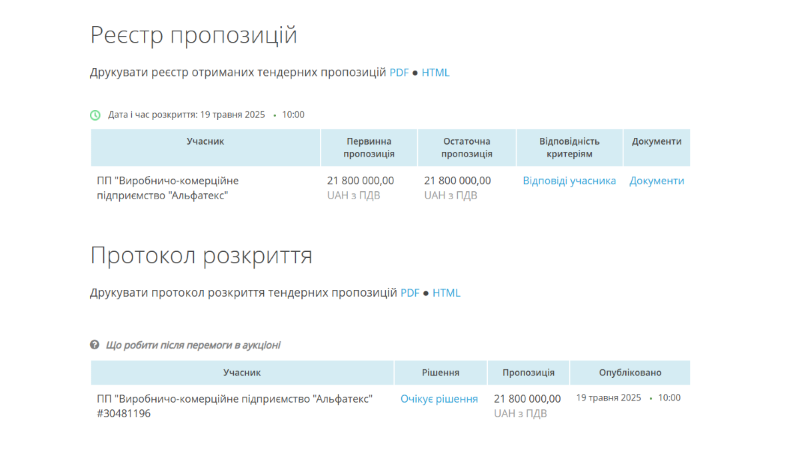Viewport: 800px width, 450px height.
Task: Click 'Відповідність критеріям' column header
Action: [x=569, y=147]
